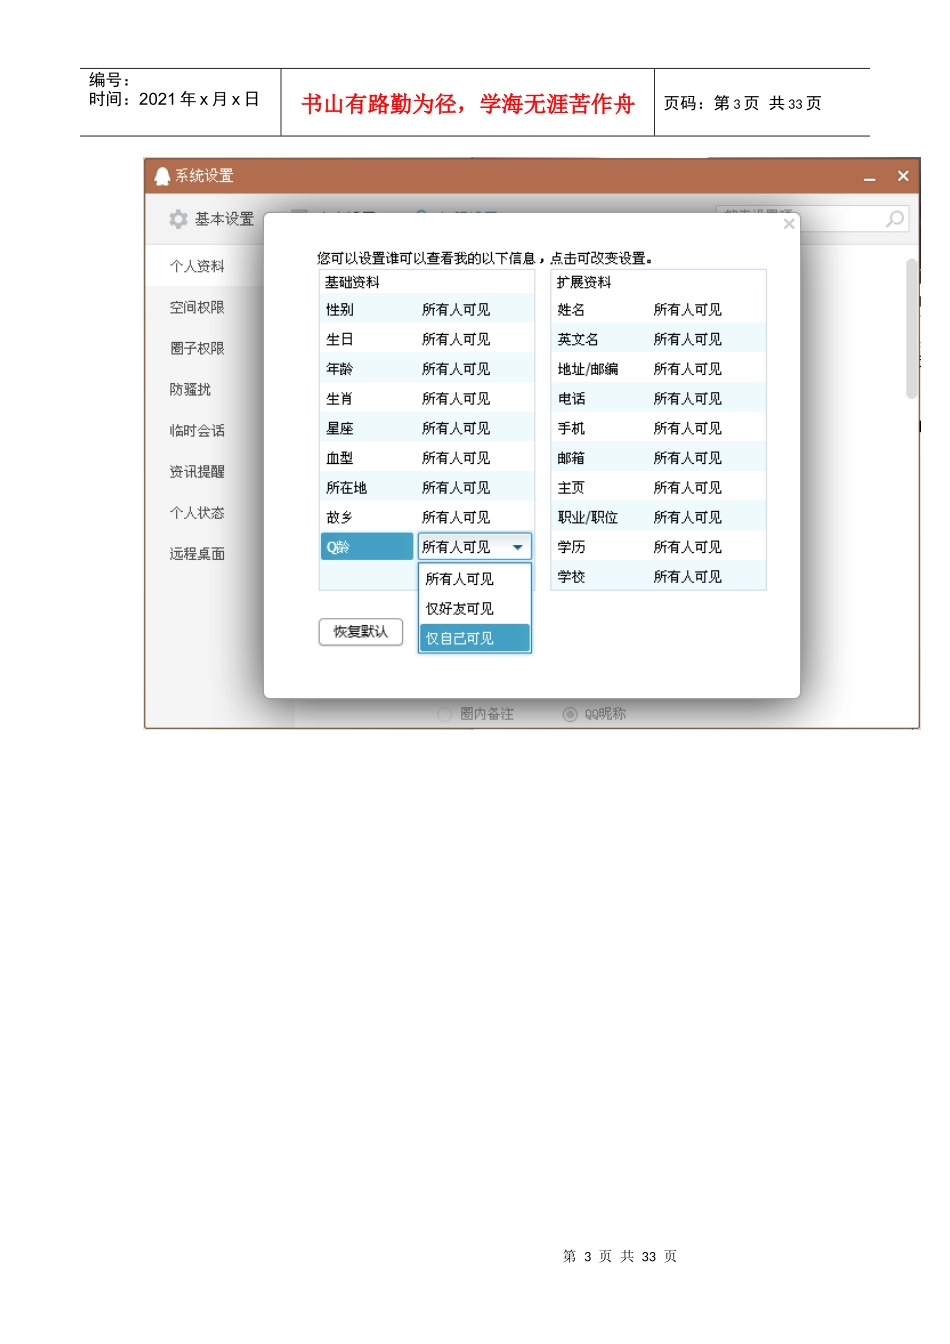
Task: Select the QQ昵称 radio button
Action: pyautogui.click(x=570, y=714)
